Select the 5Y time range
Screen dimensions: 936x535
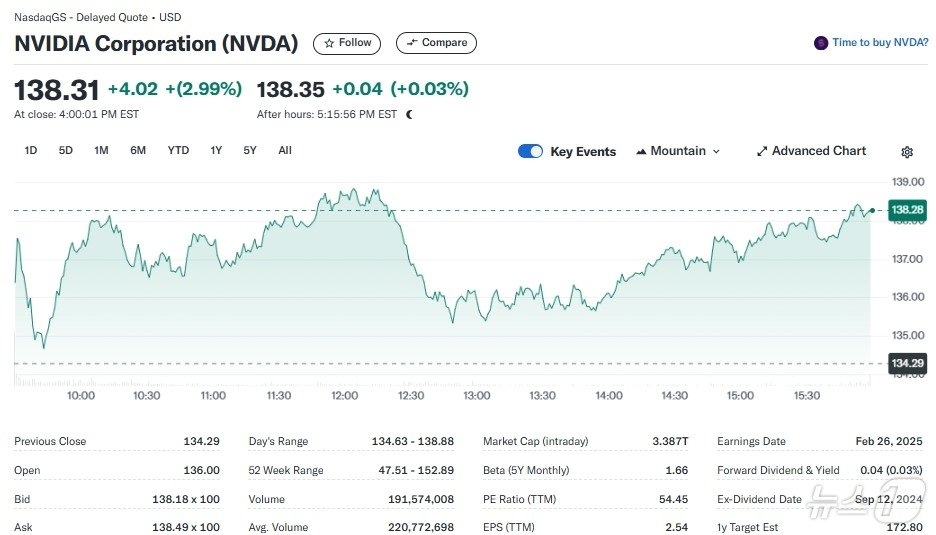click(x=250, y=150)
